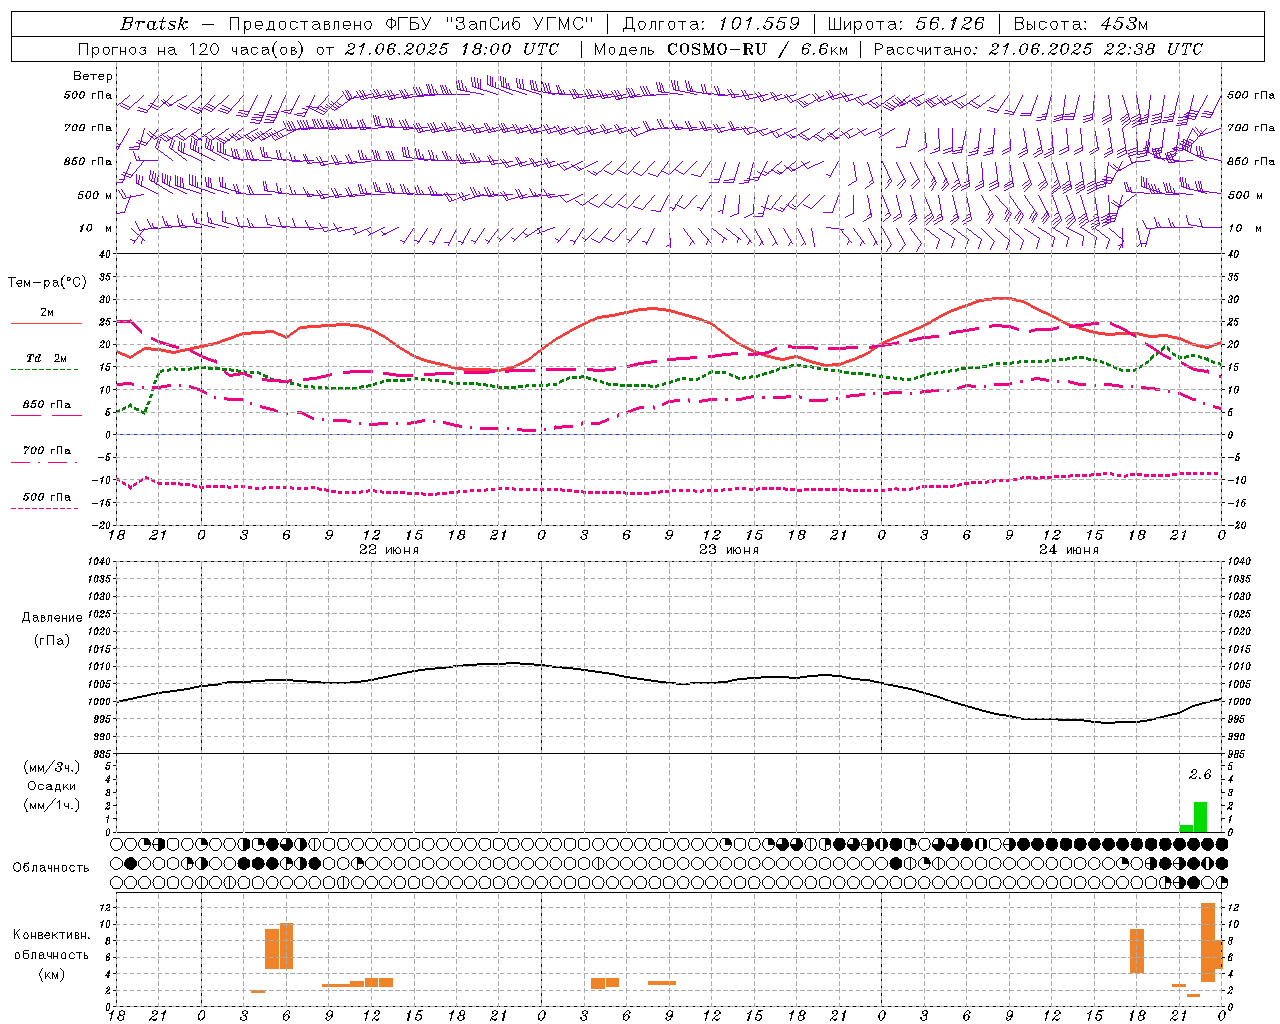Click the "Td 2м" dew point legend entry
Viewport: 1280px width, 1024px height.
point(47,358)
